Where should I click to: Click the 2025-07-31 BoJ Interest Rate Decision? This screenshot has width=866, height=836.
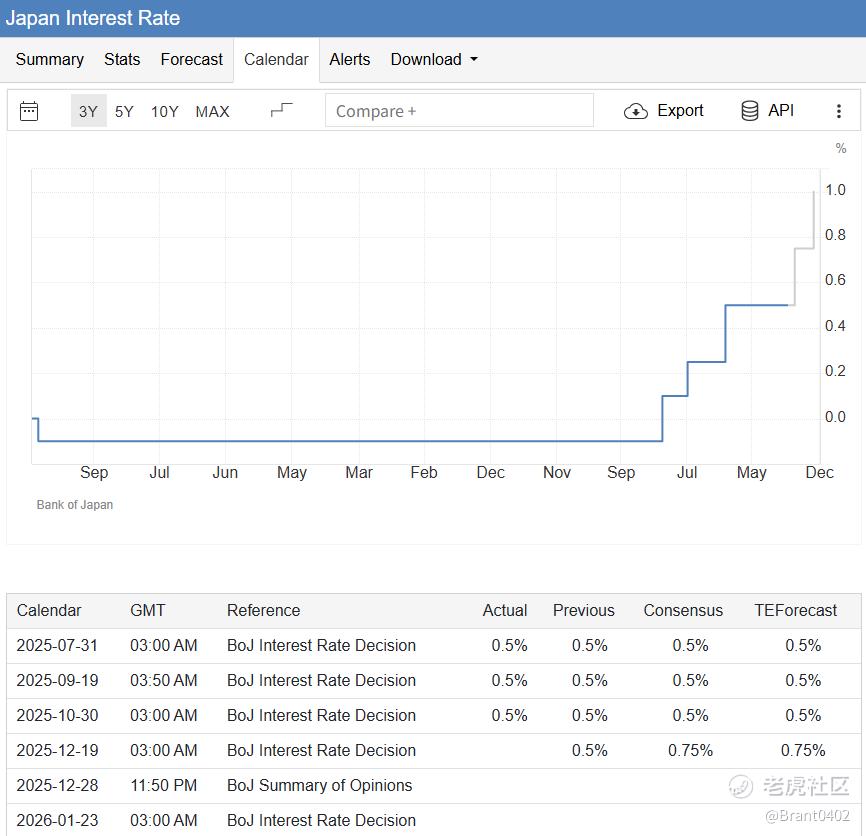321,645
